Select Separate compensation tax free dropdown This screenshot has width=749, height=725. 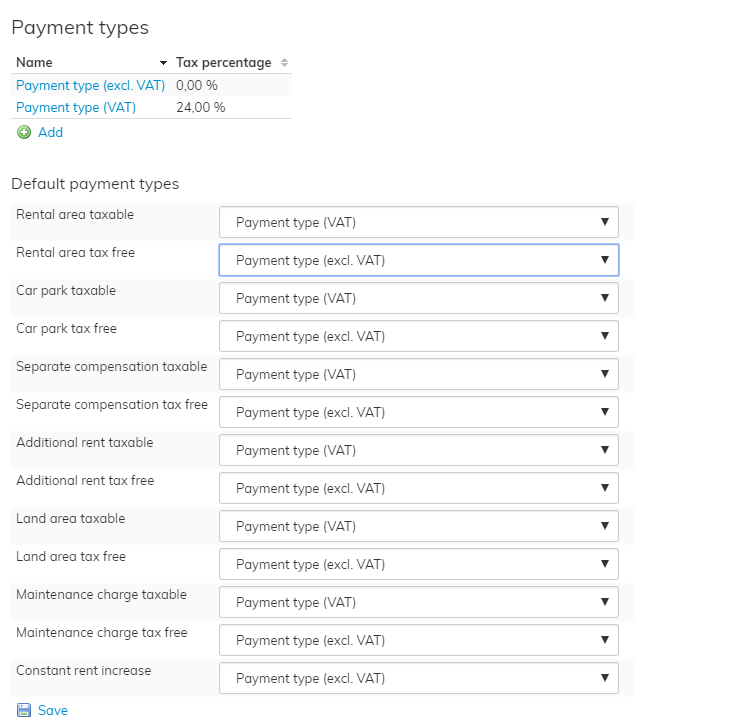418,412
